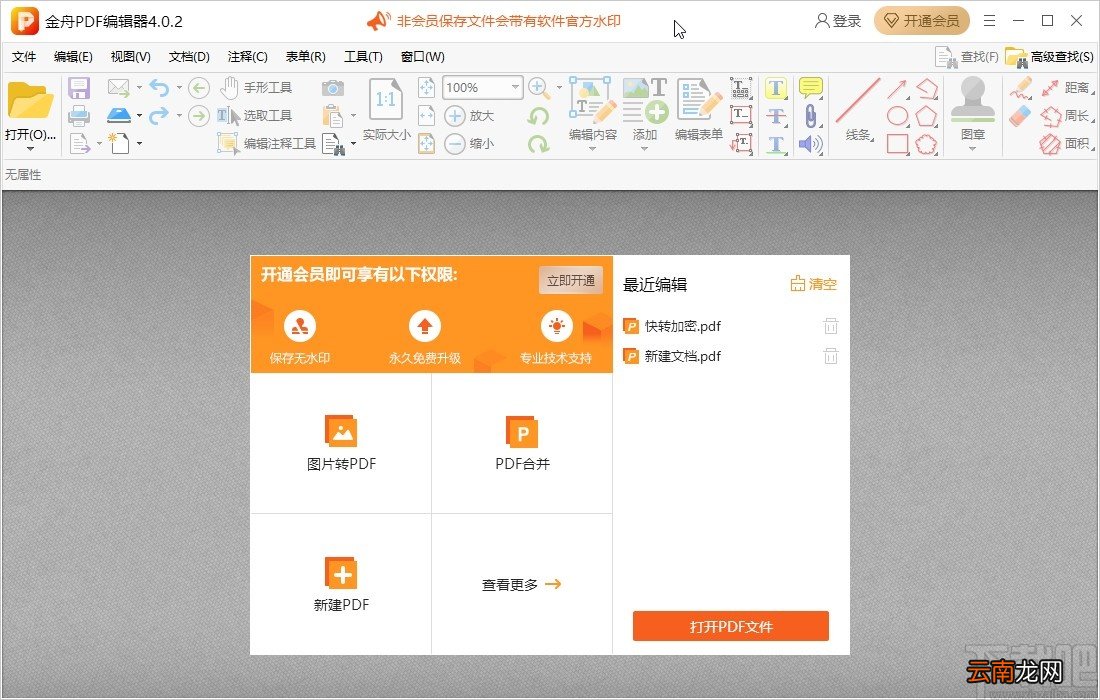
Task: Click the stamp (图章) tool
Action: pos(972,109)
